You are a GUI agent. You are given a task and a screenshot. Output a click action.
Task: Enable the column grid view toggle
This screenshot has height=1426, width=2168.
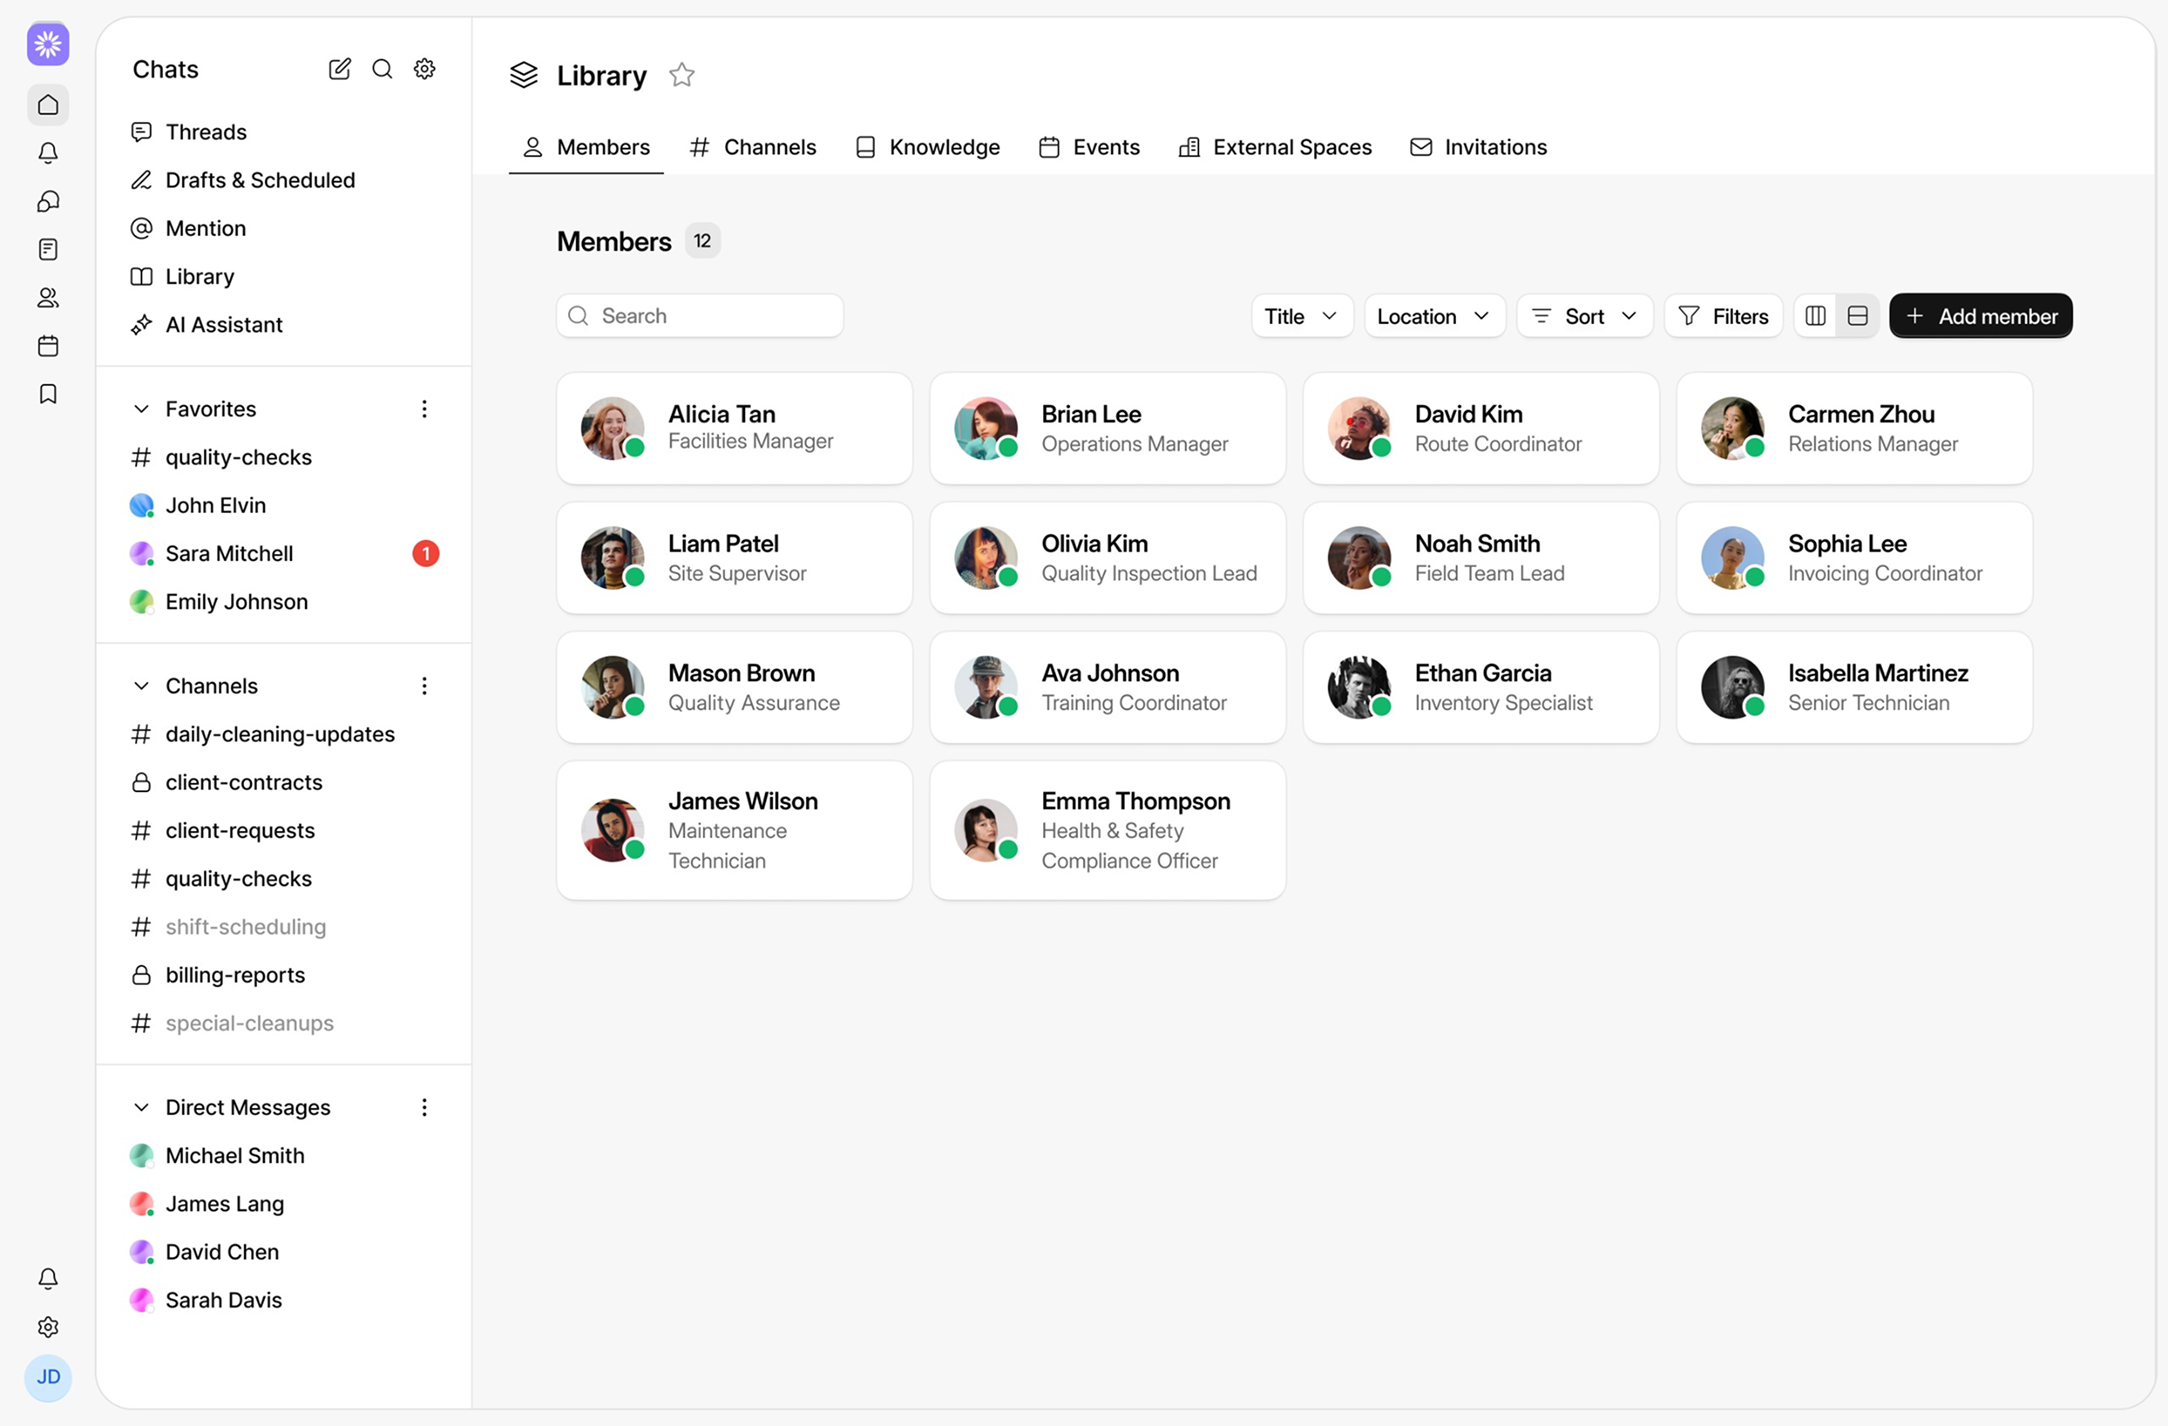point(1816,315)
